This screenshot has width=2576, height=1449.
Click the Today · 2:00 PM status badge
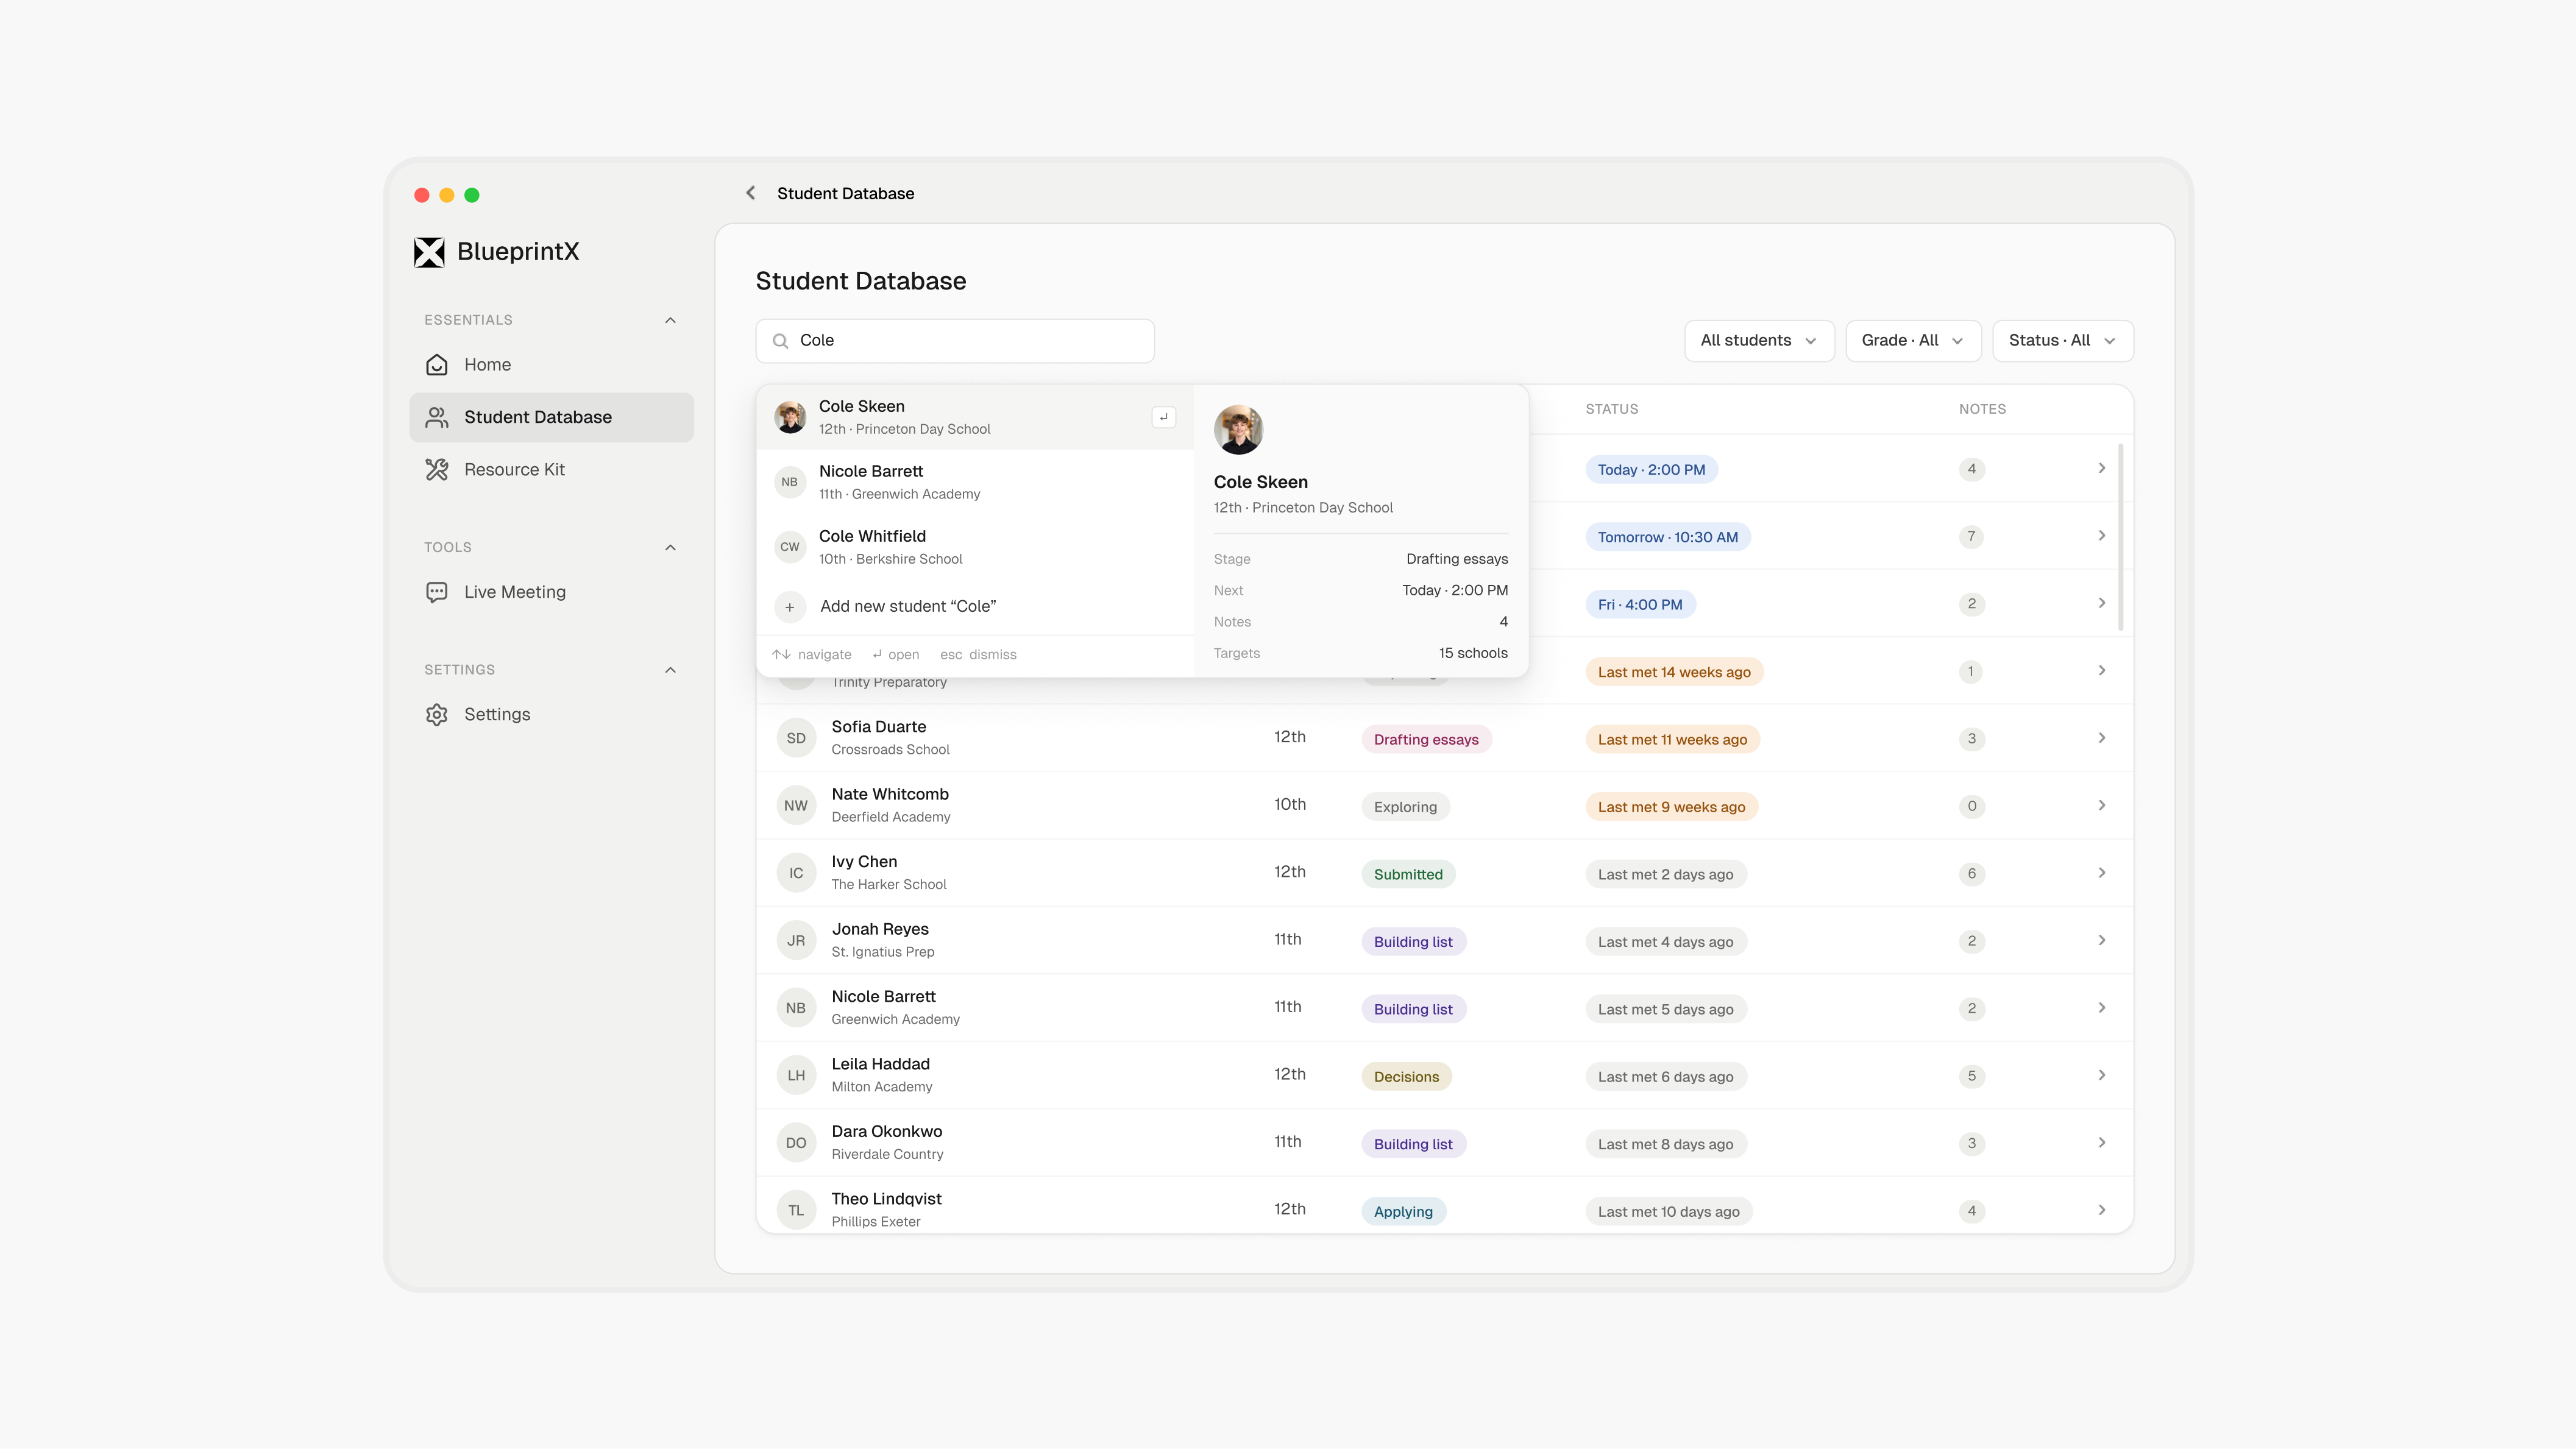tap(1651, 470)
